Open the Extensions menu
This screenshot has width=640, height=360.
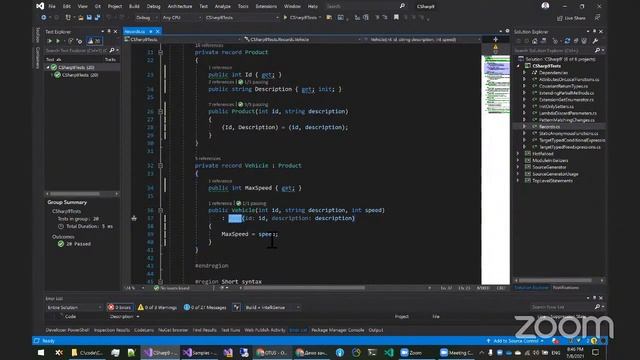(x=266, y=6)
